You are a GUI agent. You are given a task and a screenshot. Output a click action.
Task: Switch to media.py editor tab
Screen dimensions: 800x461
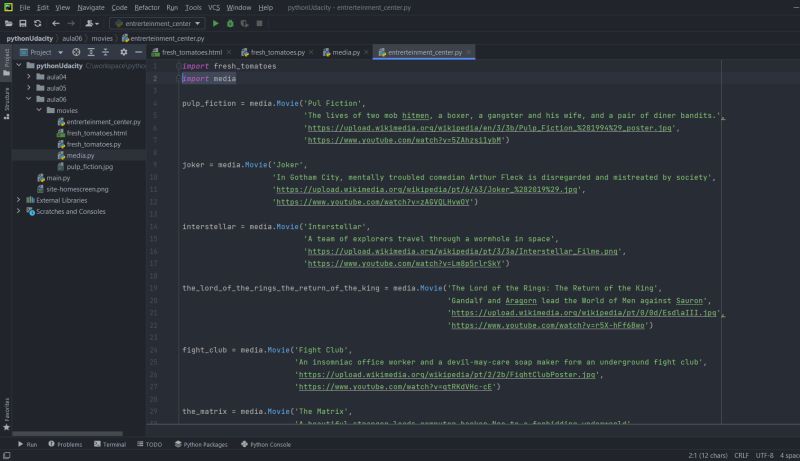345,52
